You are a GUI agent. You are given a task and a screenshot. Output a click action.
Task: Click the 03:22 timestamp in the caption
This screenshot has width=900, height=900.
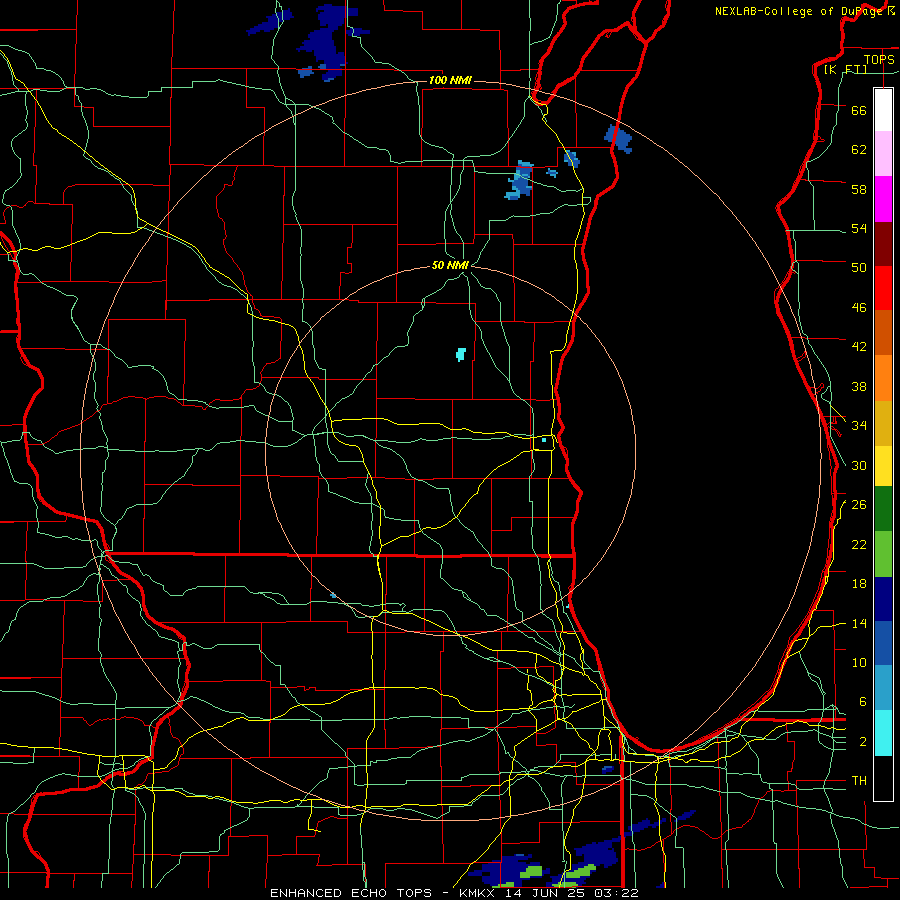pos(617,893)
